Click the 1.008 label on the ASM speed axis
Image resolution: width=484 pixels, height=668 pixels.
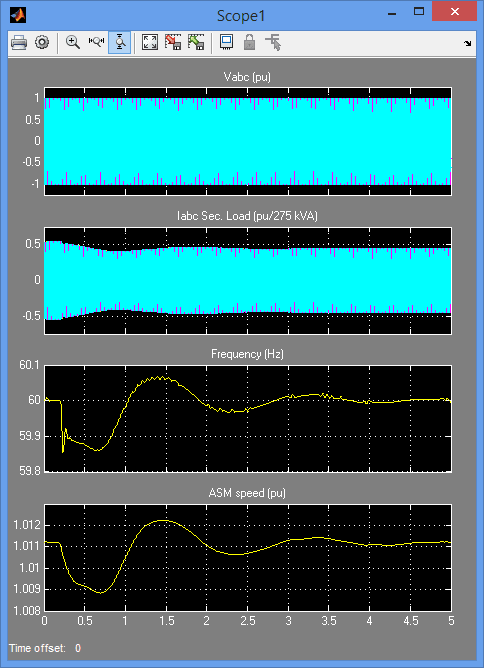click(x=28, y=611)
